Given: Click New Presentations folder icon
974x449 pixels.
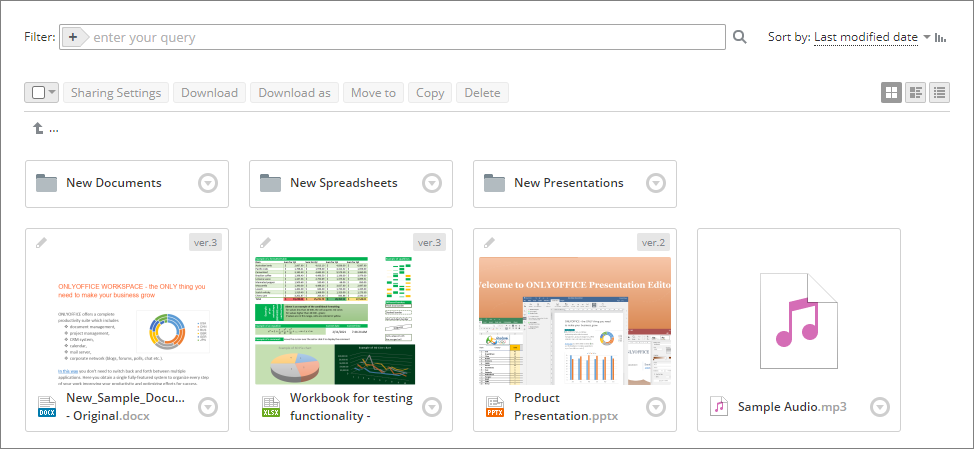Looking at the screenshot, I should coord(494,183).
